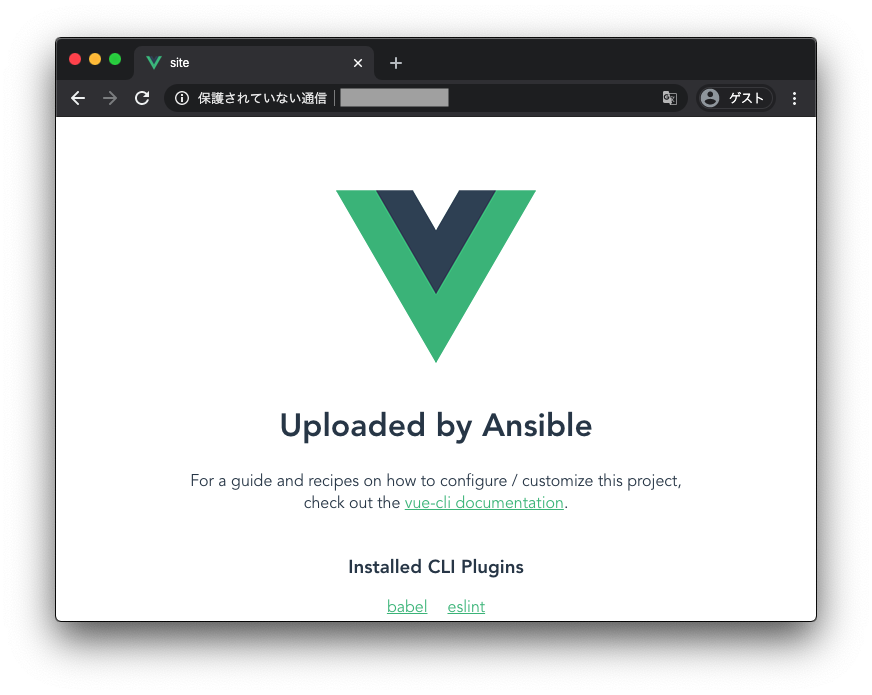The height and width of the screenshot is (695, 872).
Task: Reload the current page
Action: [x=142, y=98]
